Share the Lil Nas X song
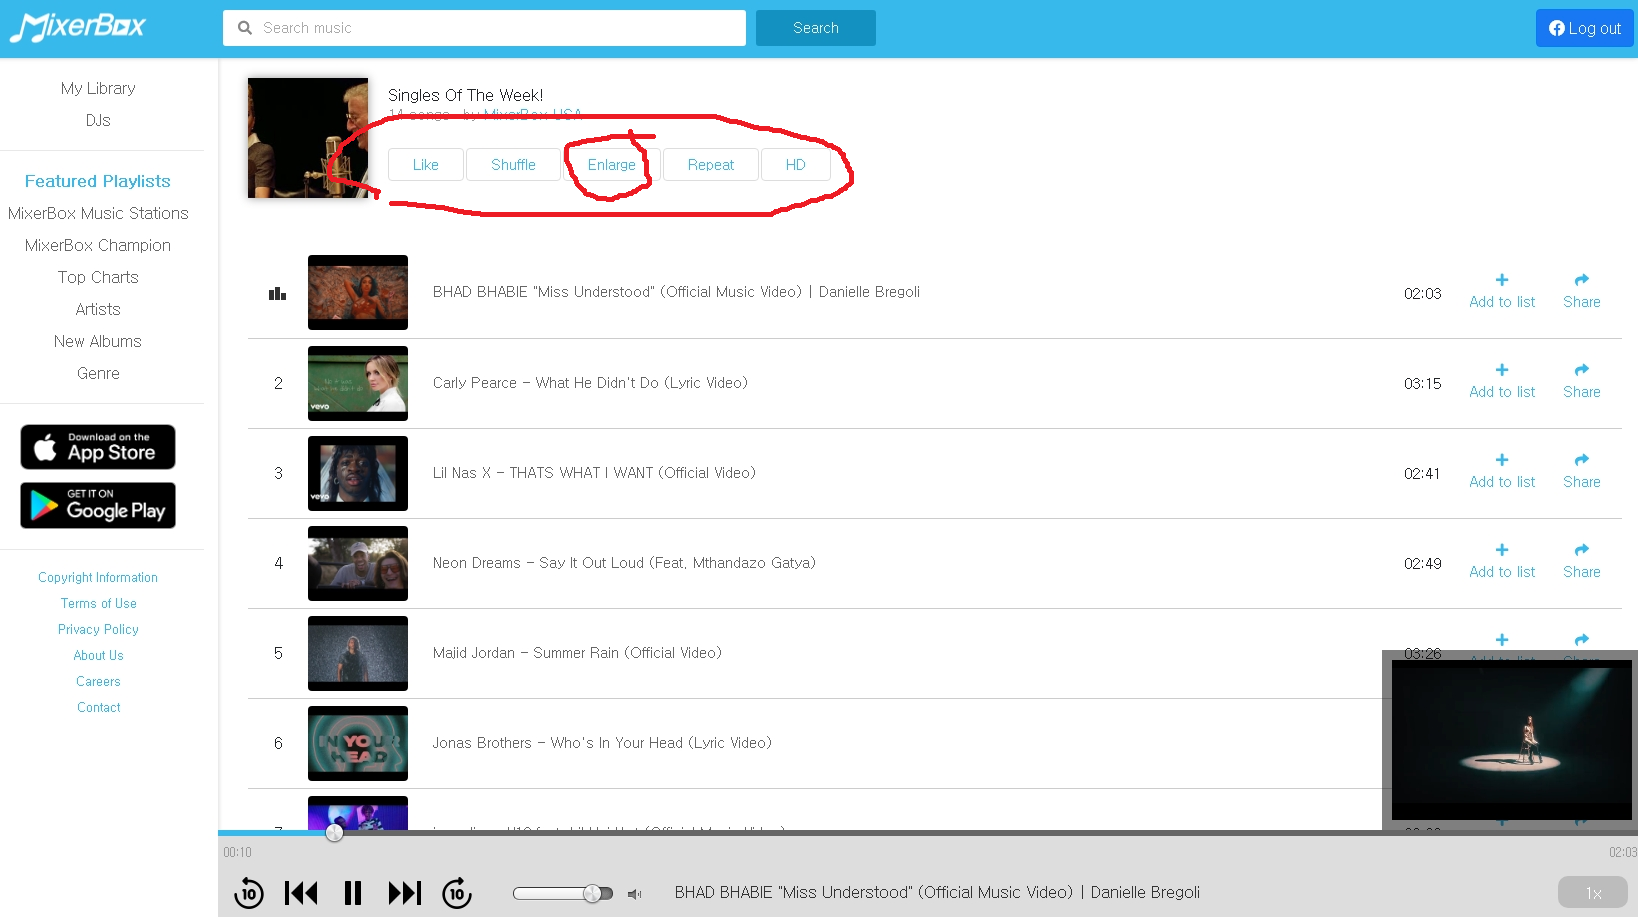This screenshot has height=917, width=1638. click(1582, 471)
